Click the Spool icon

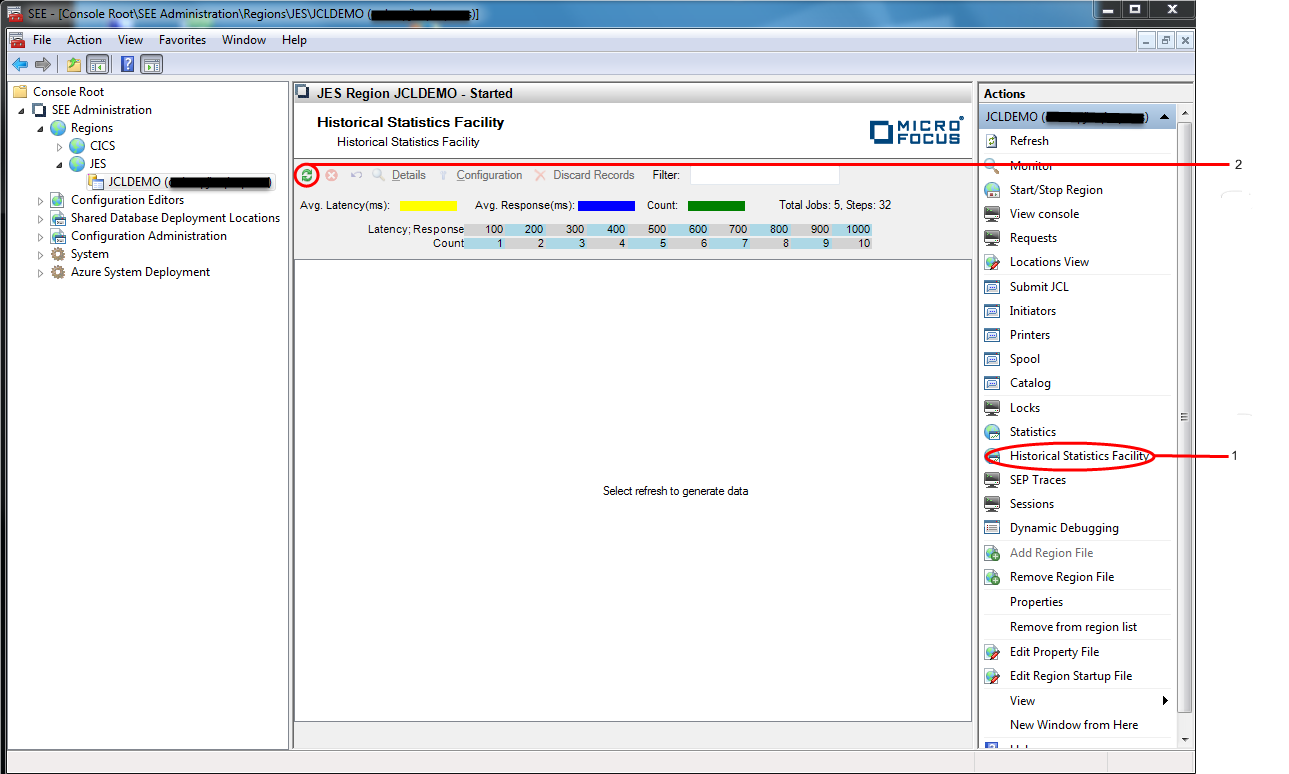pos(992,359)
